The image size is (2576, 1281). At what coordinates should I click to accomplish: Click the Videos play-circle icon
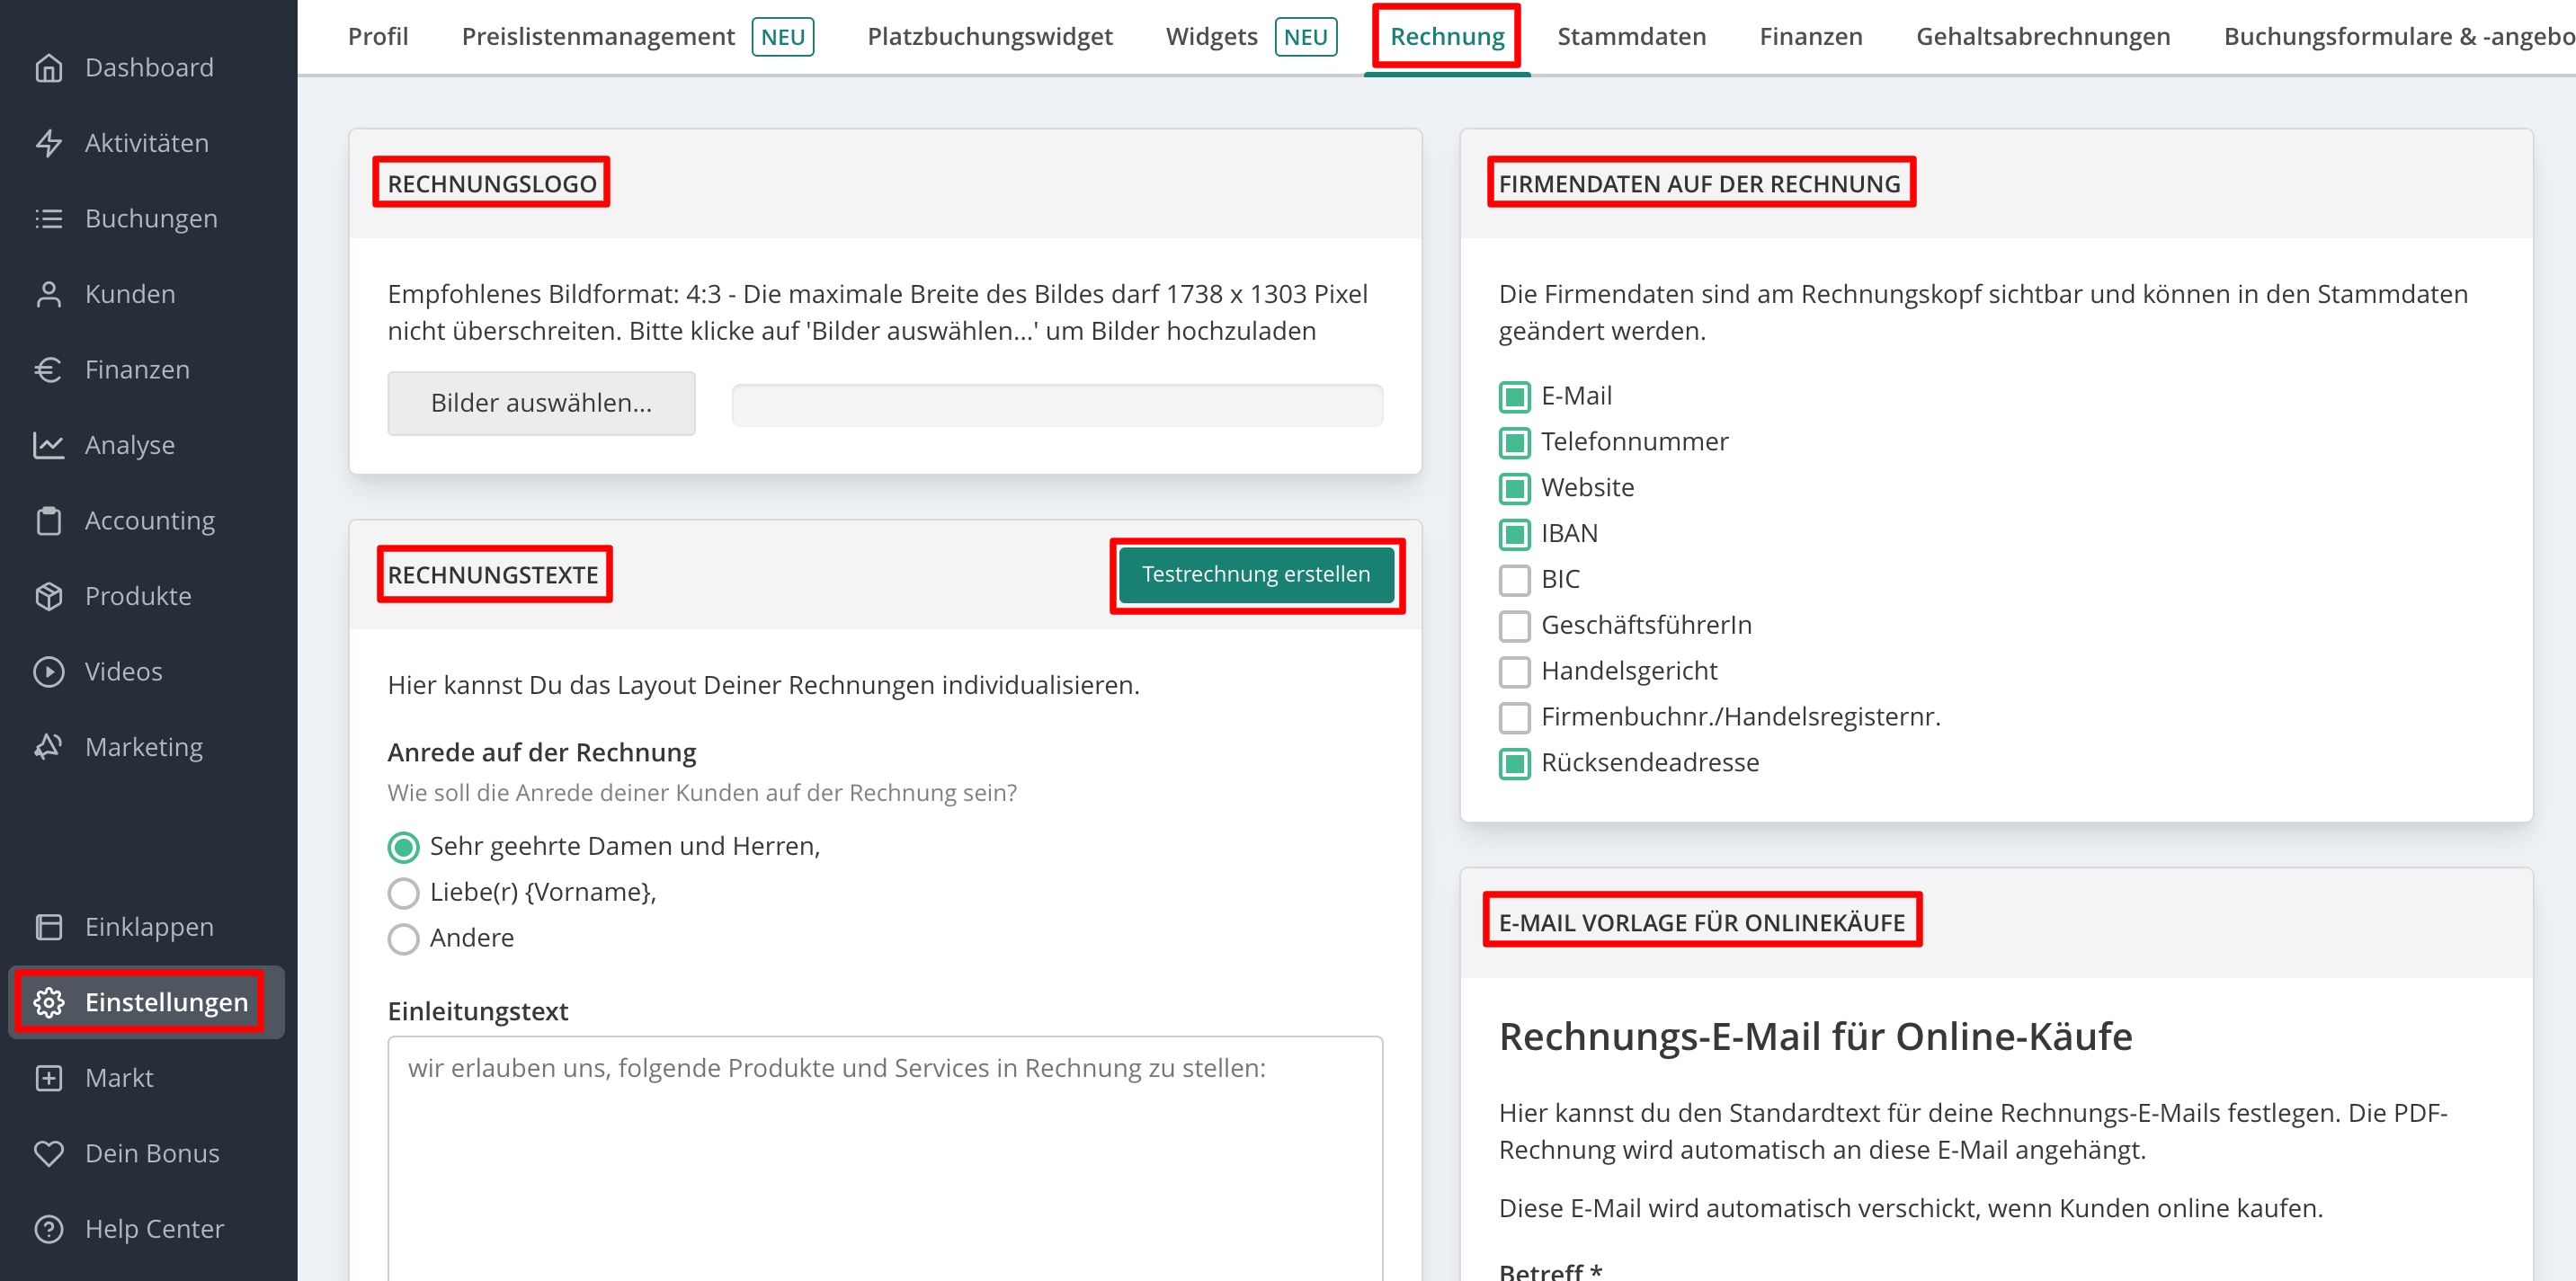48,672
